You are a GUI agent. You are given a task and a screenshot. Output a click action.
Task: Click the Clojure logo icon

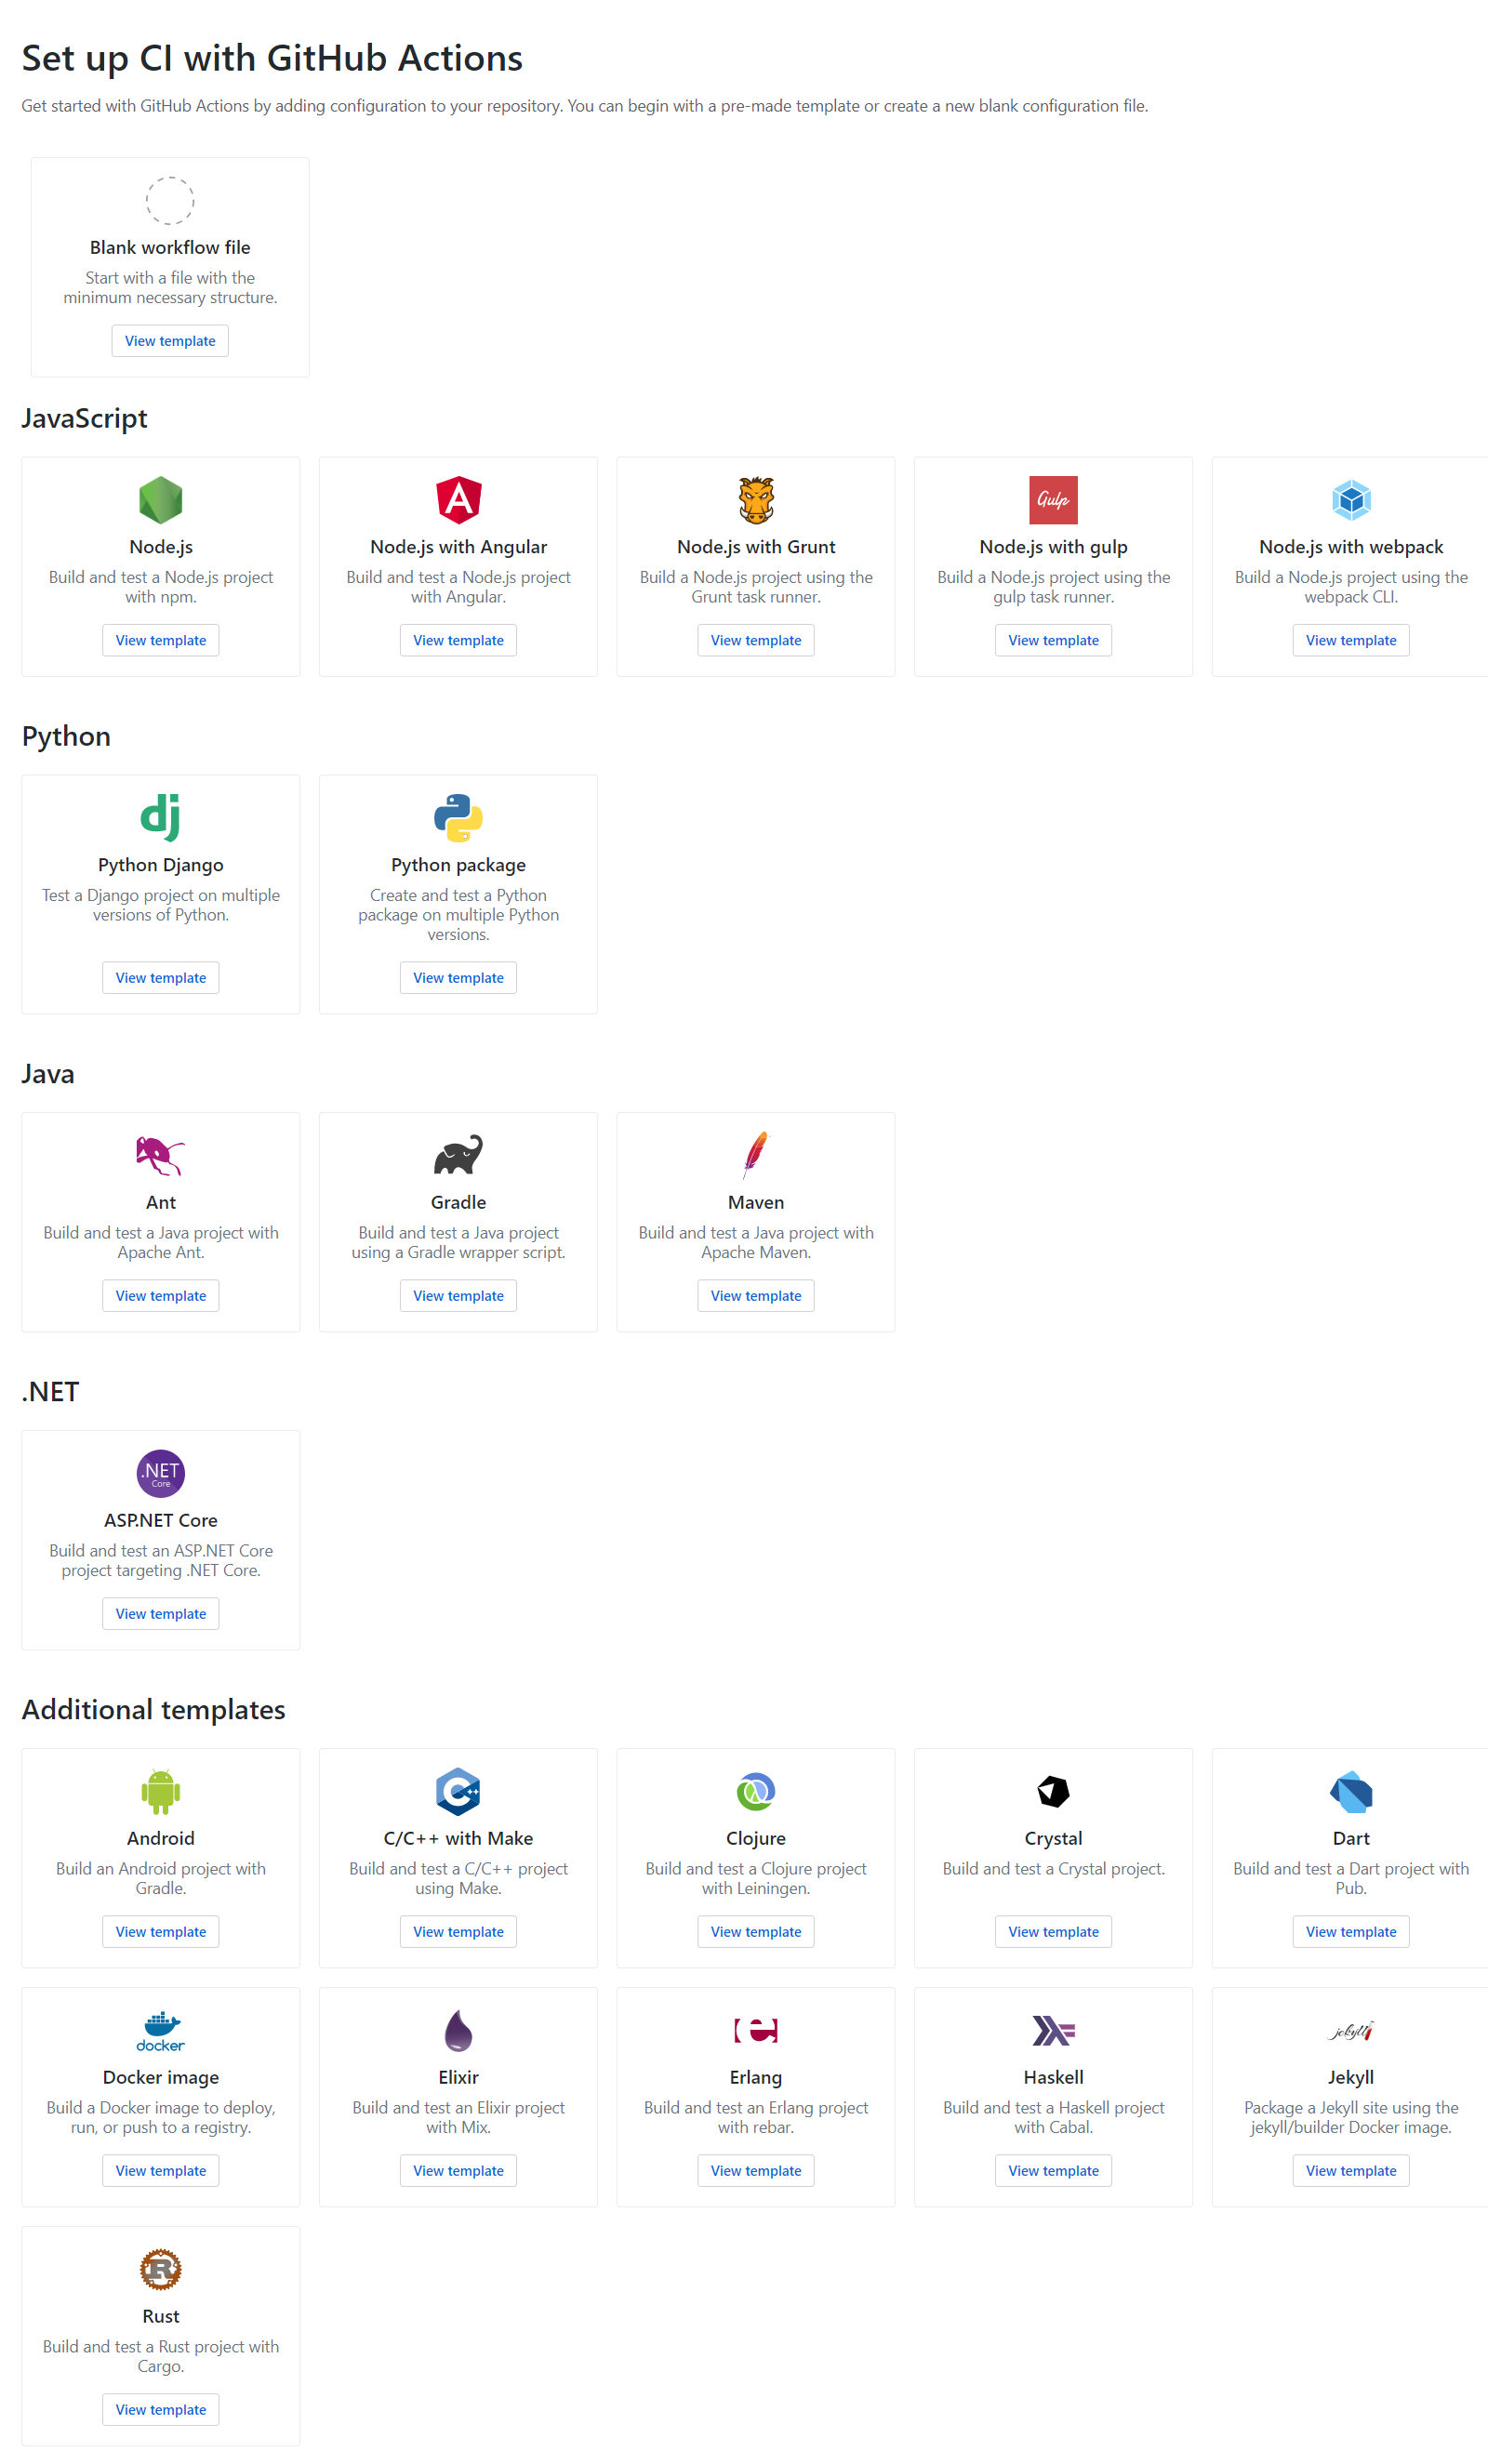756,1791
